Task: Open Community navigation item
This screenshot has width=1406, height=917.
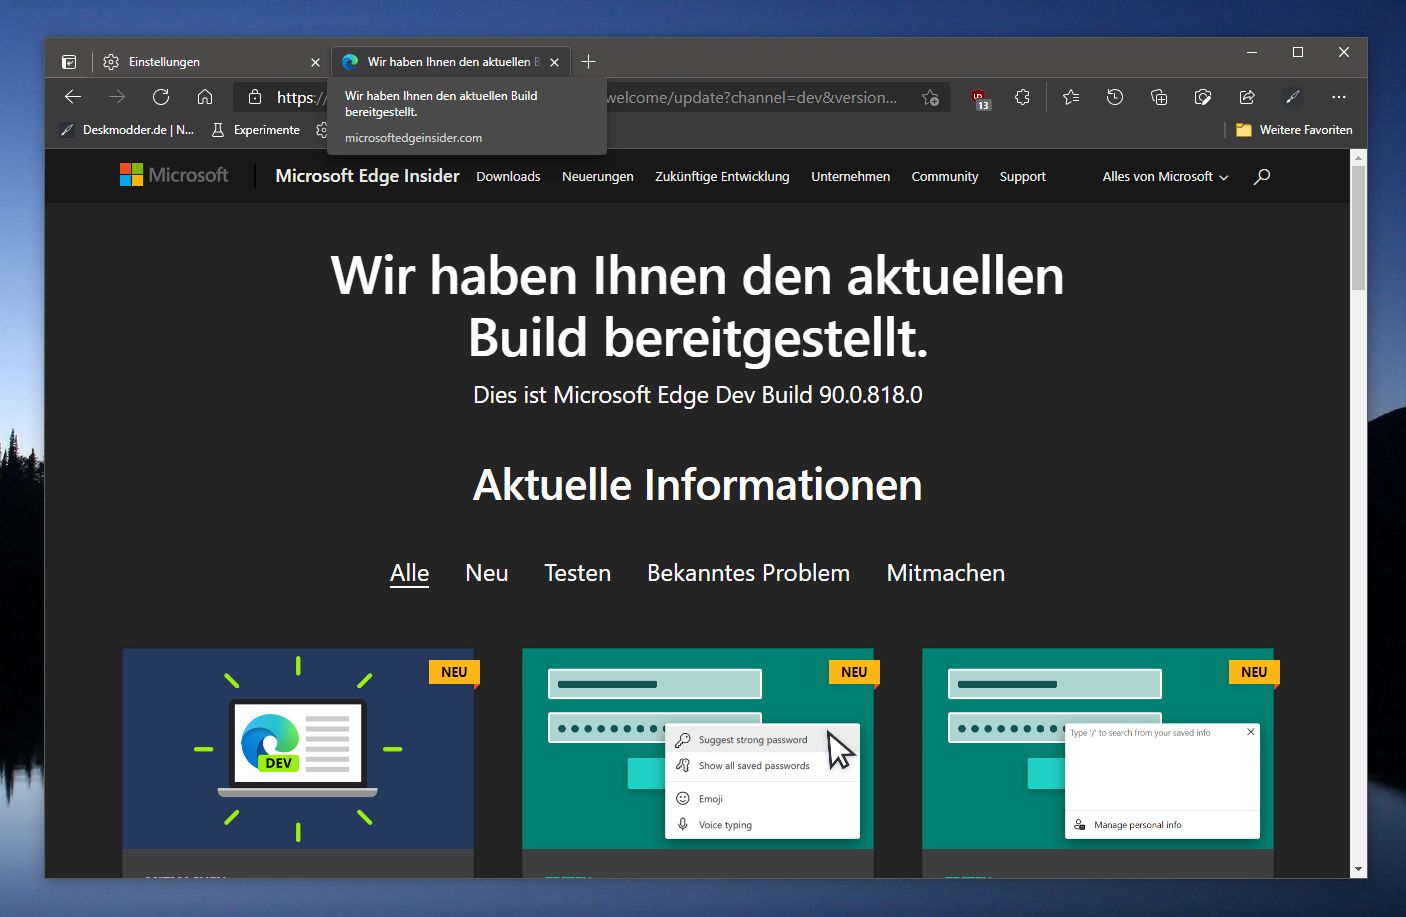Action: click(x=945, y=177)
